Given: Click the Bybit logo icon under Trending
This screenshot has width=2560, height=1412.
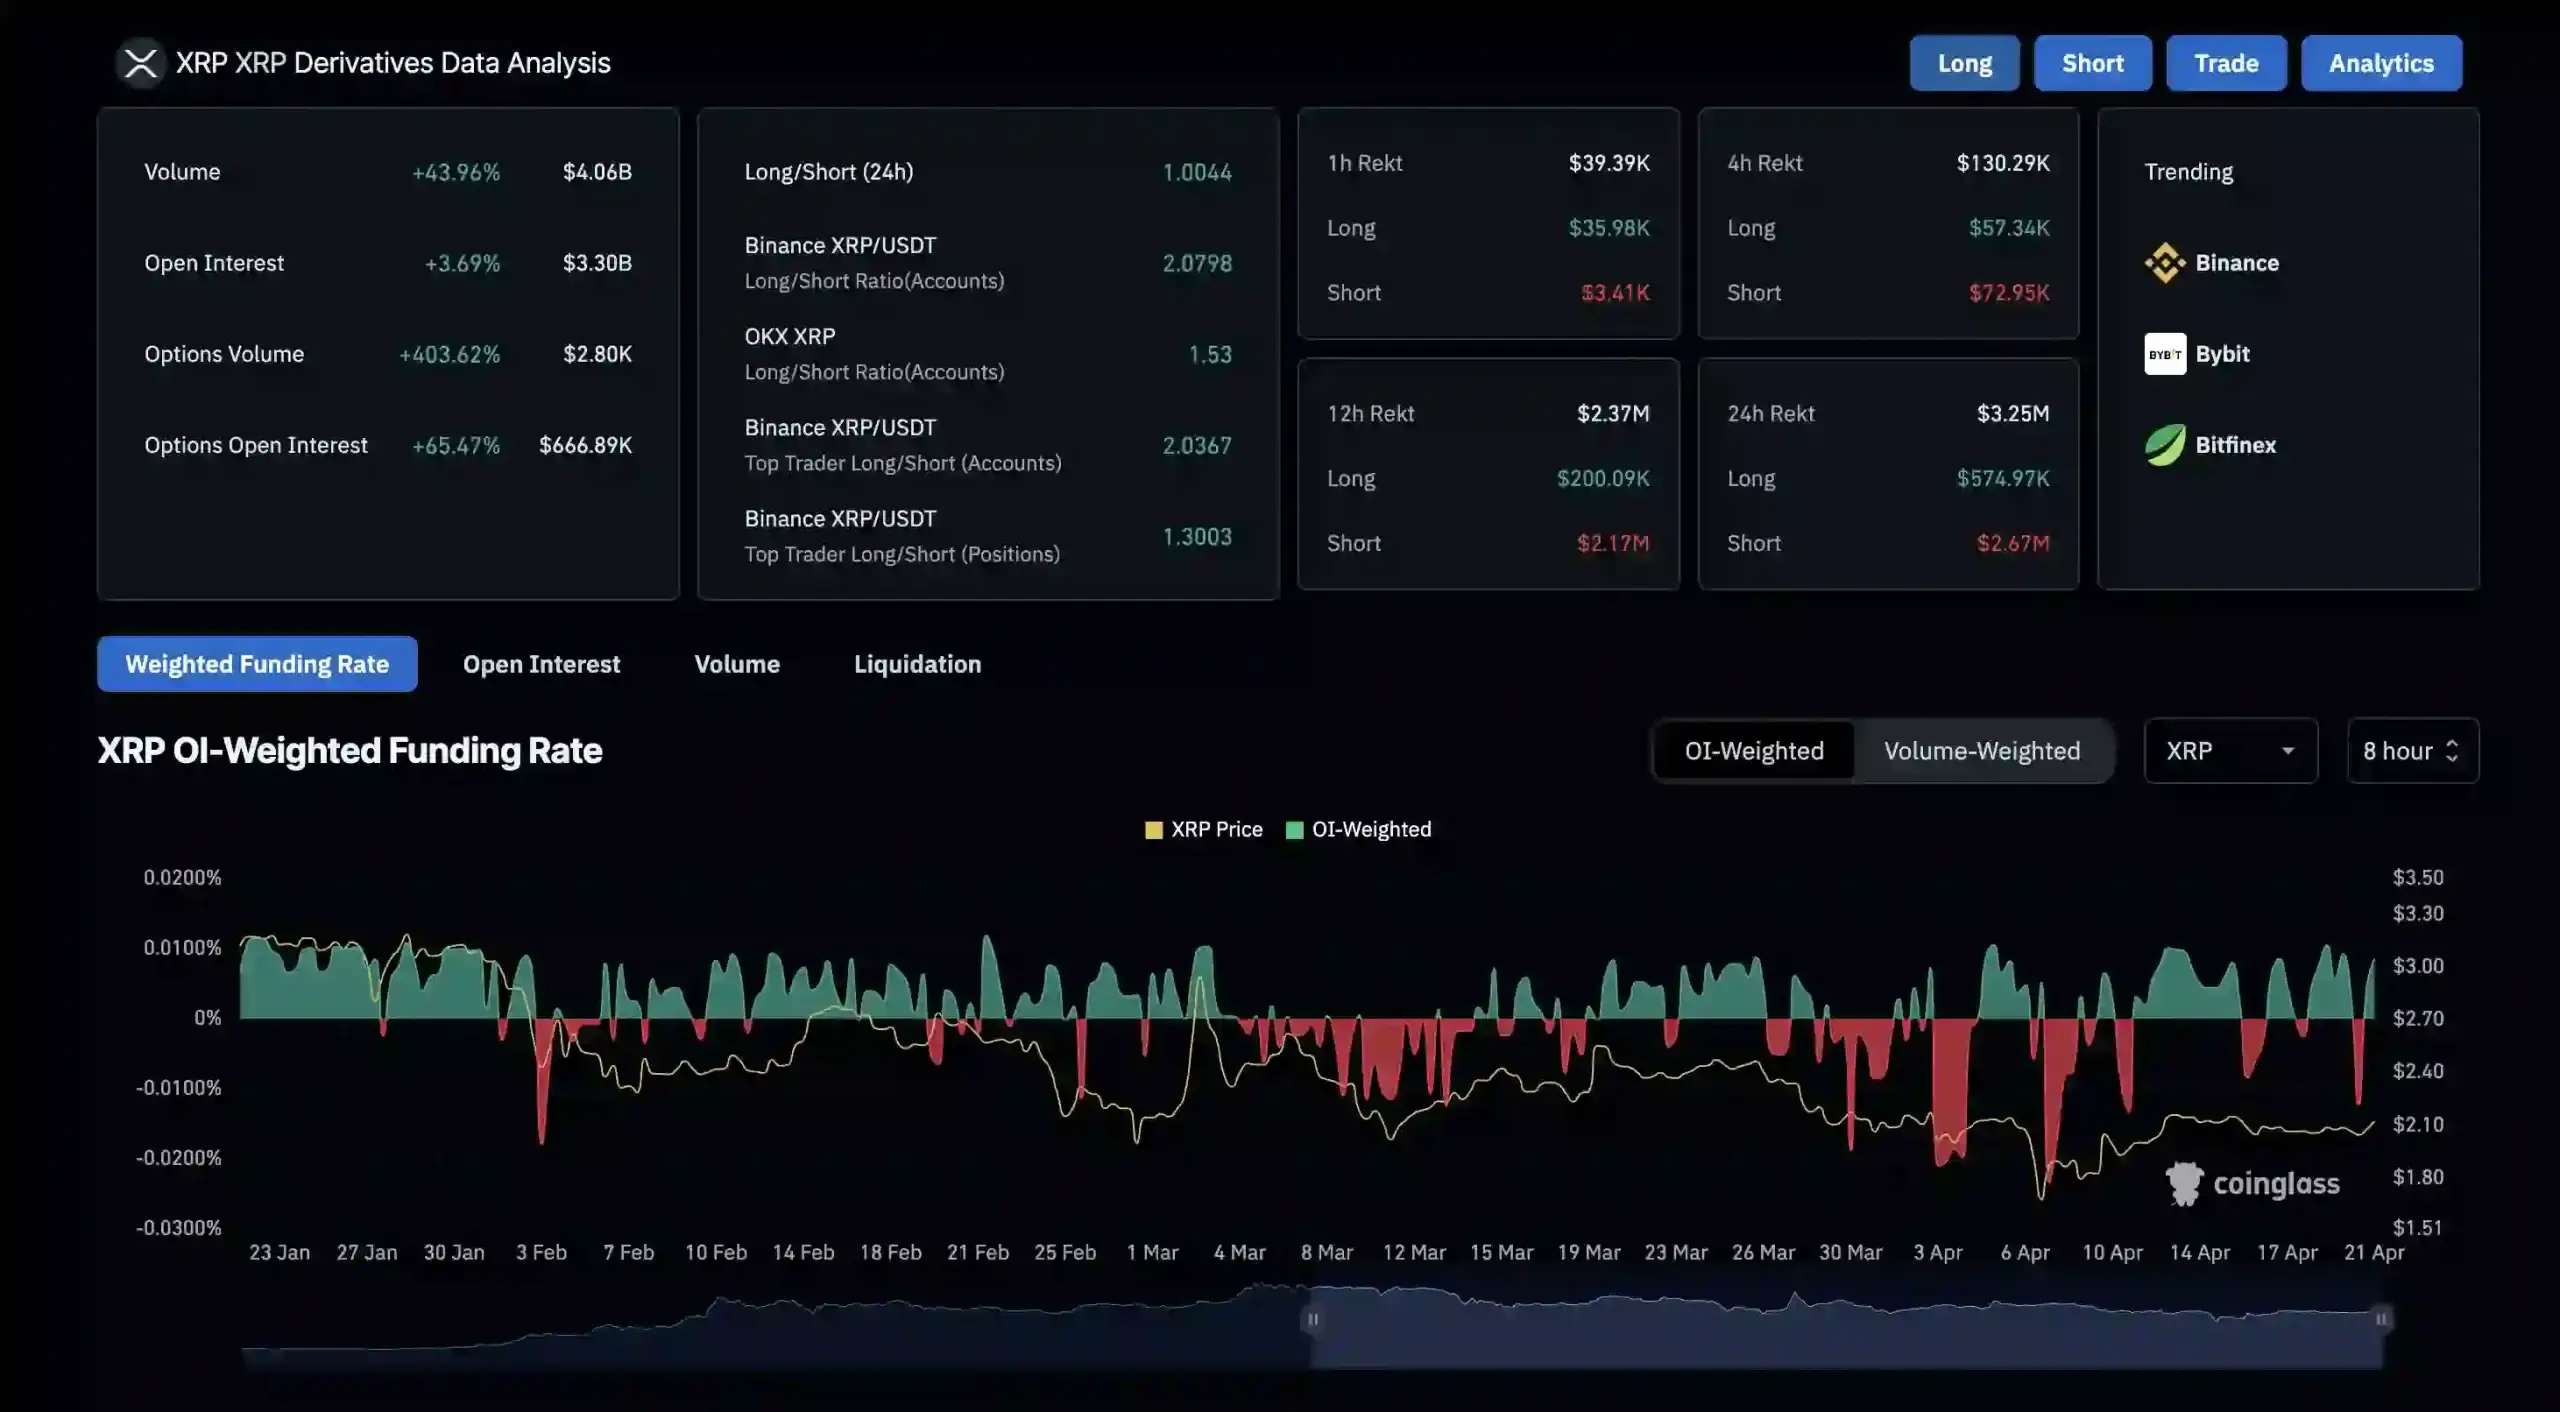Looking at the screenshot, I should (2165, 354).
